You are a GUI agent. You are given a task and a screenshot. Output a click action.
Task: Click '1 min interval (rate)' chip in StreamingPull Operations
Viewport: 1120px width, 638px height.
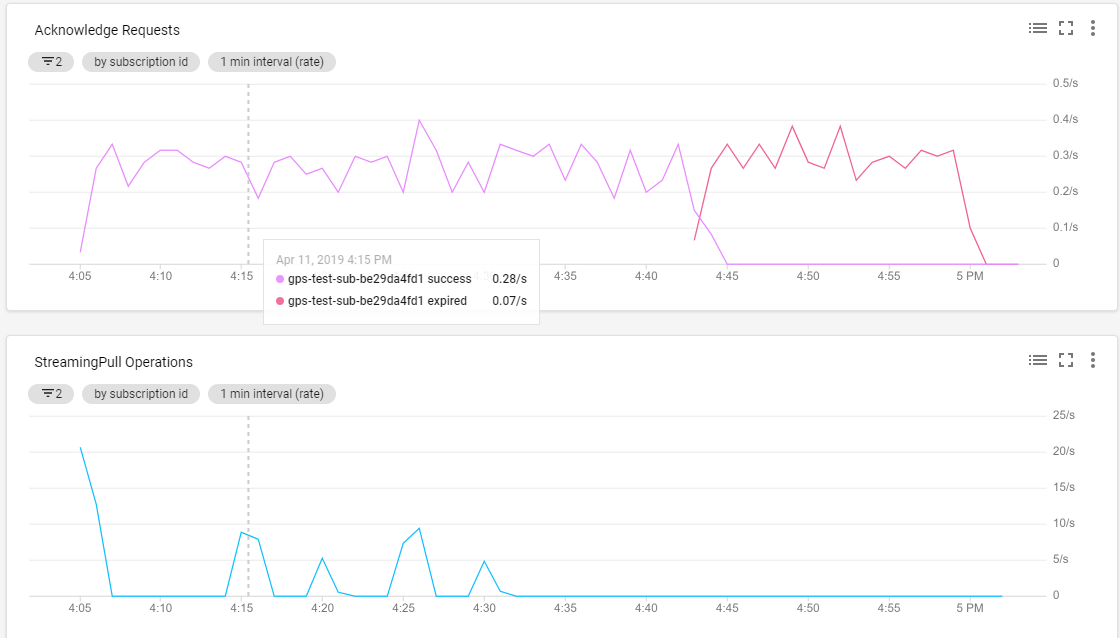pyautogui.click(x=271, y=394)
